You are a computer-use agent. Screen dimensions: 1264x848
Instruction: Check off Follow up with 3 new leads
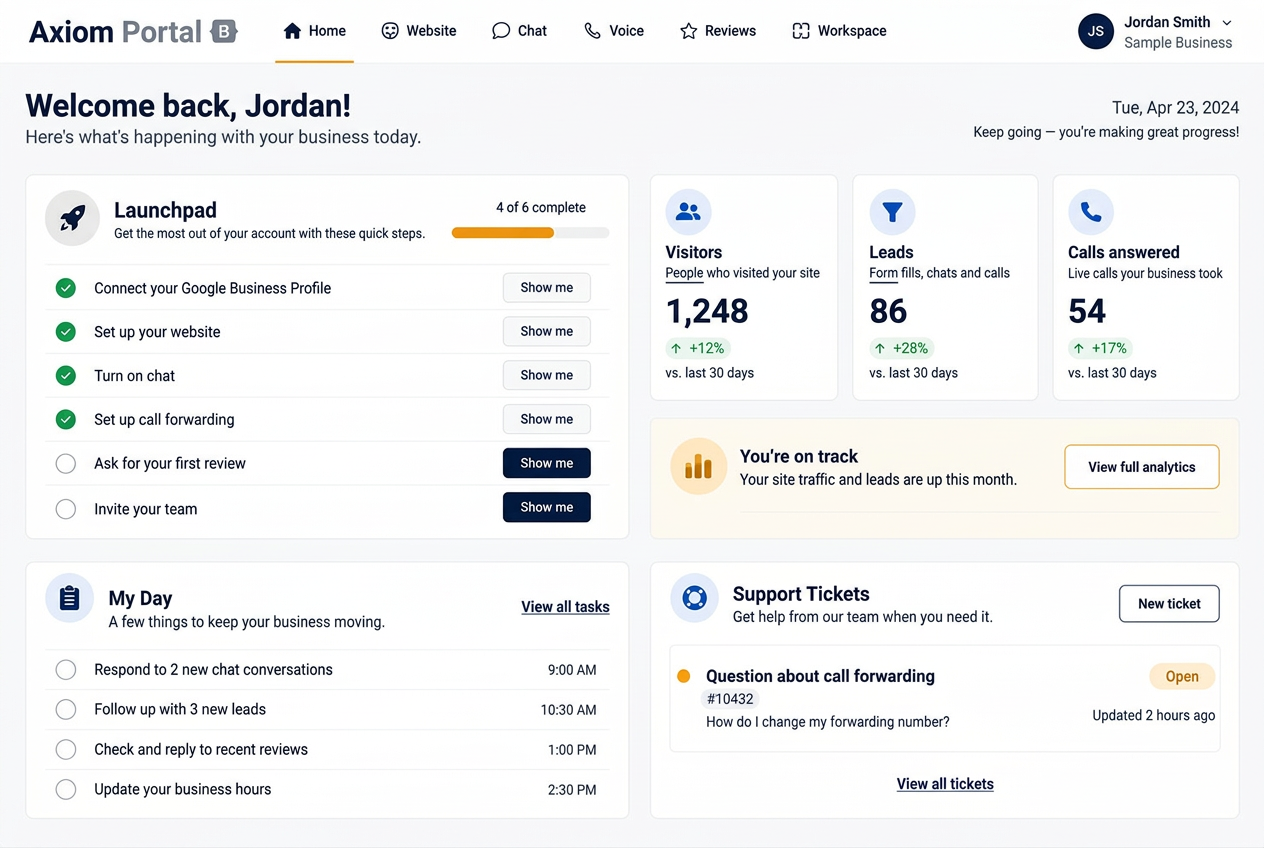click(x=66, y=710)
